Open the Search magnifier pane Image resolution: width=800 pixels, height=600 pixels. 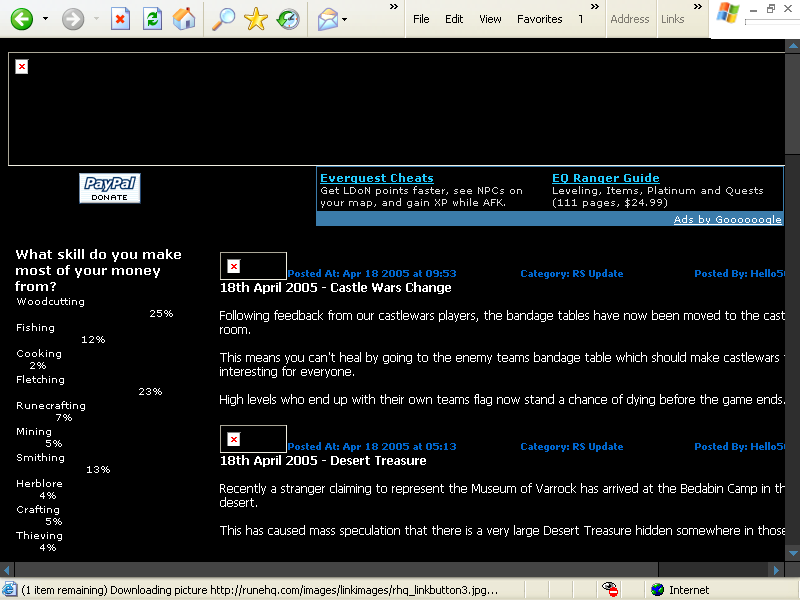click(223, 19)
